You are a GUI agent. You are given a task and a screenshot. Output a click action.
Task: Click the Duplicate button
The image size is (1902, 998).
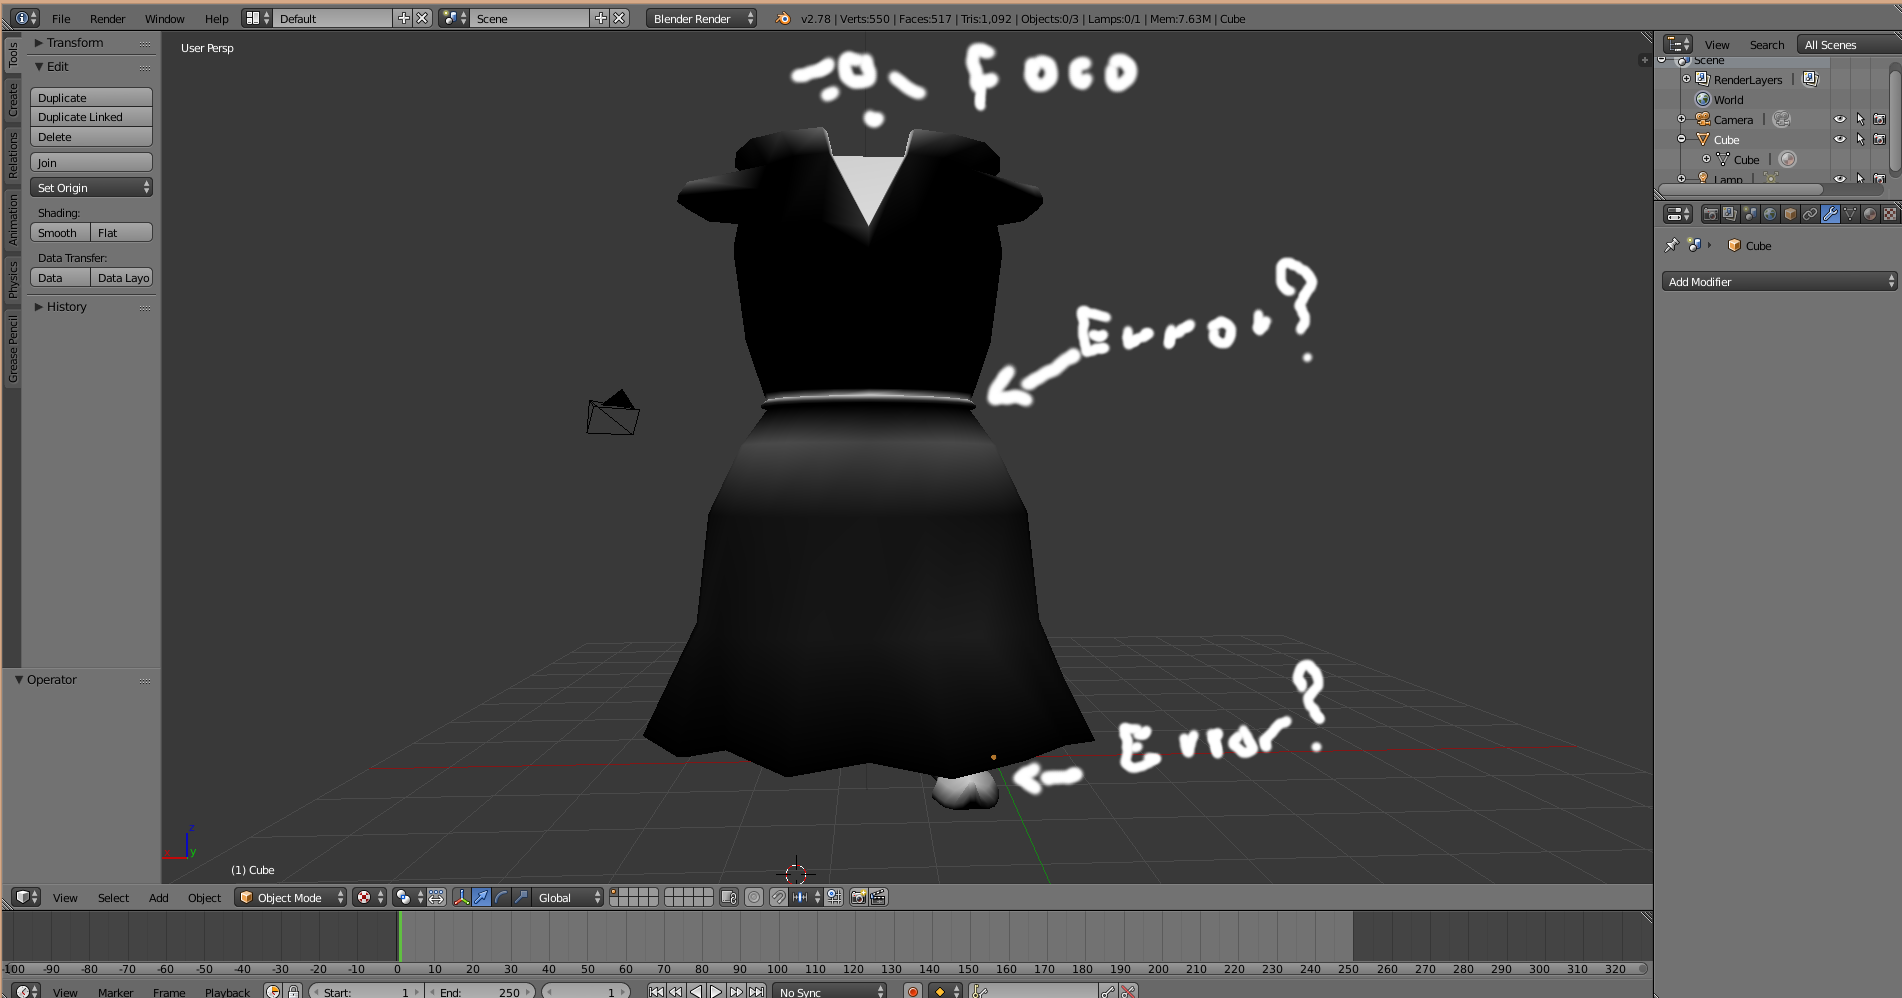(91, 97)
